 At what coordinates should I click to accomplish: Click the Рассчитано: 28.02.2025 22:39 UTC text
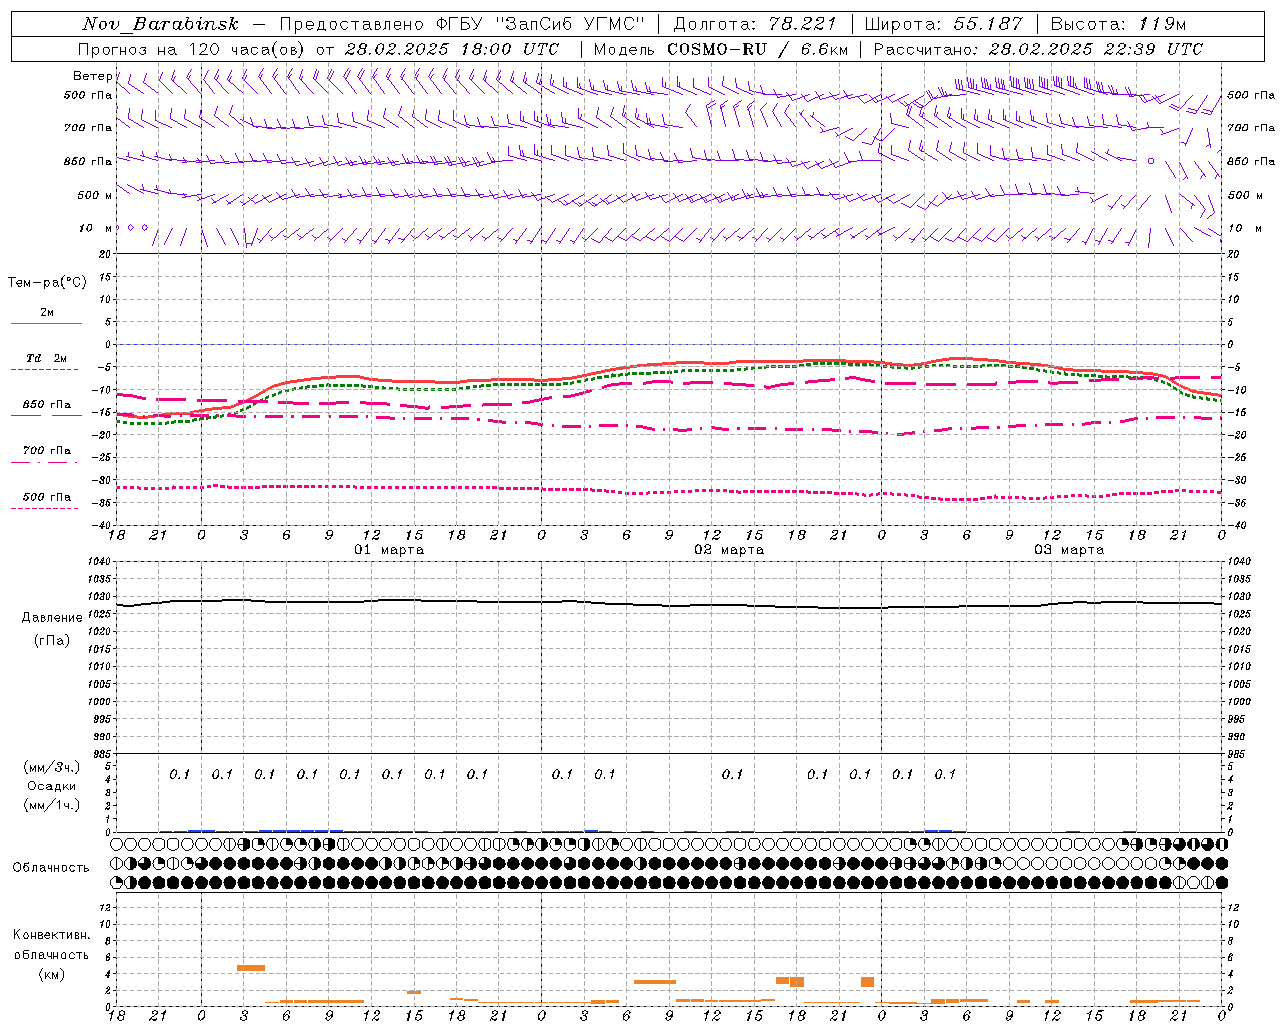click(1038, 49)
